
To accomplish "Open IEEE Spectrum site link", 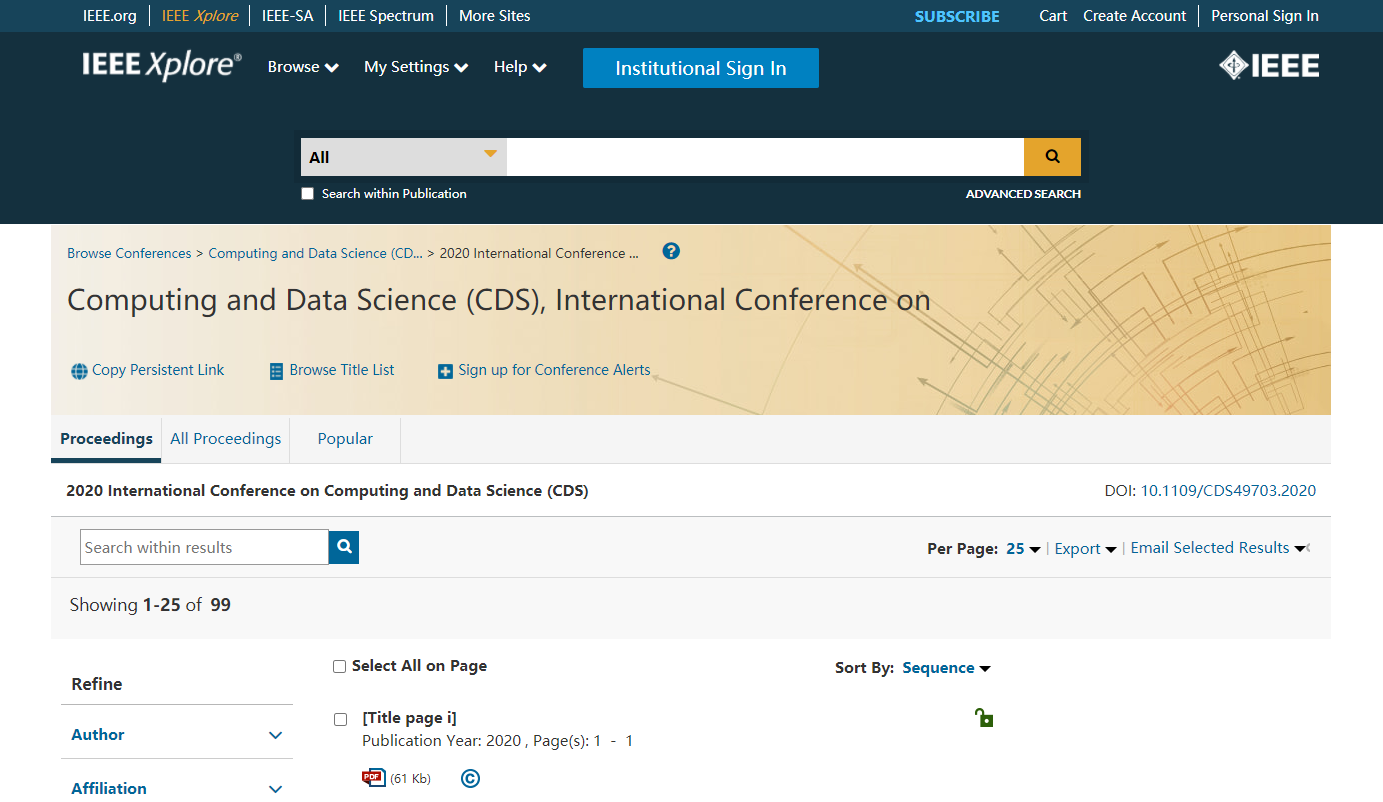I will [386, 16].
